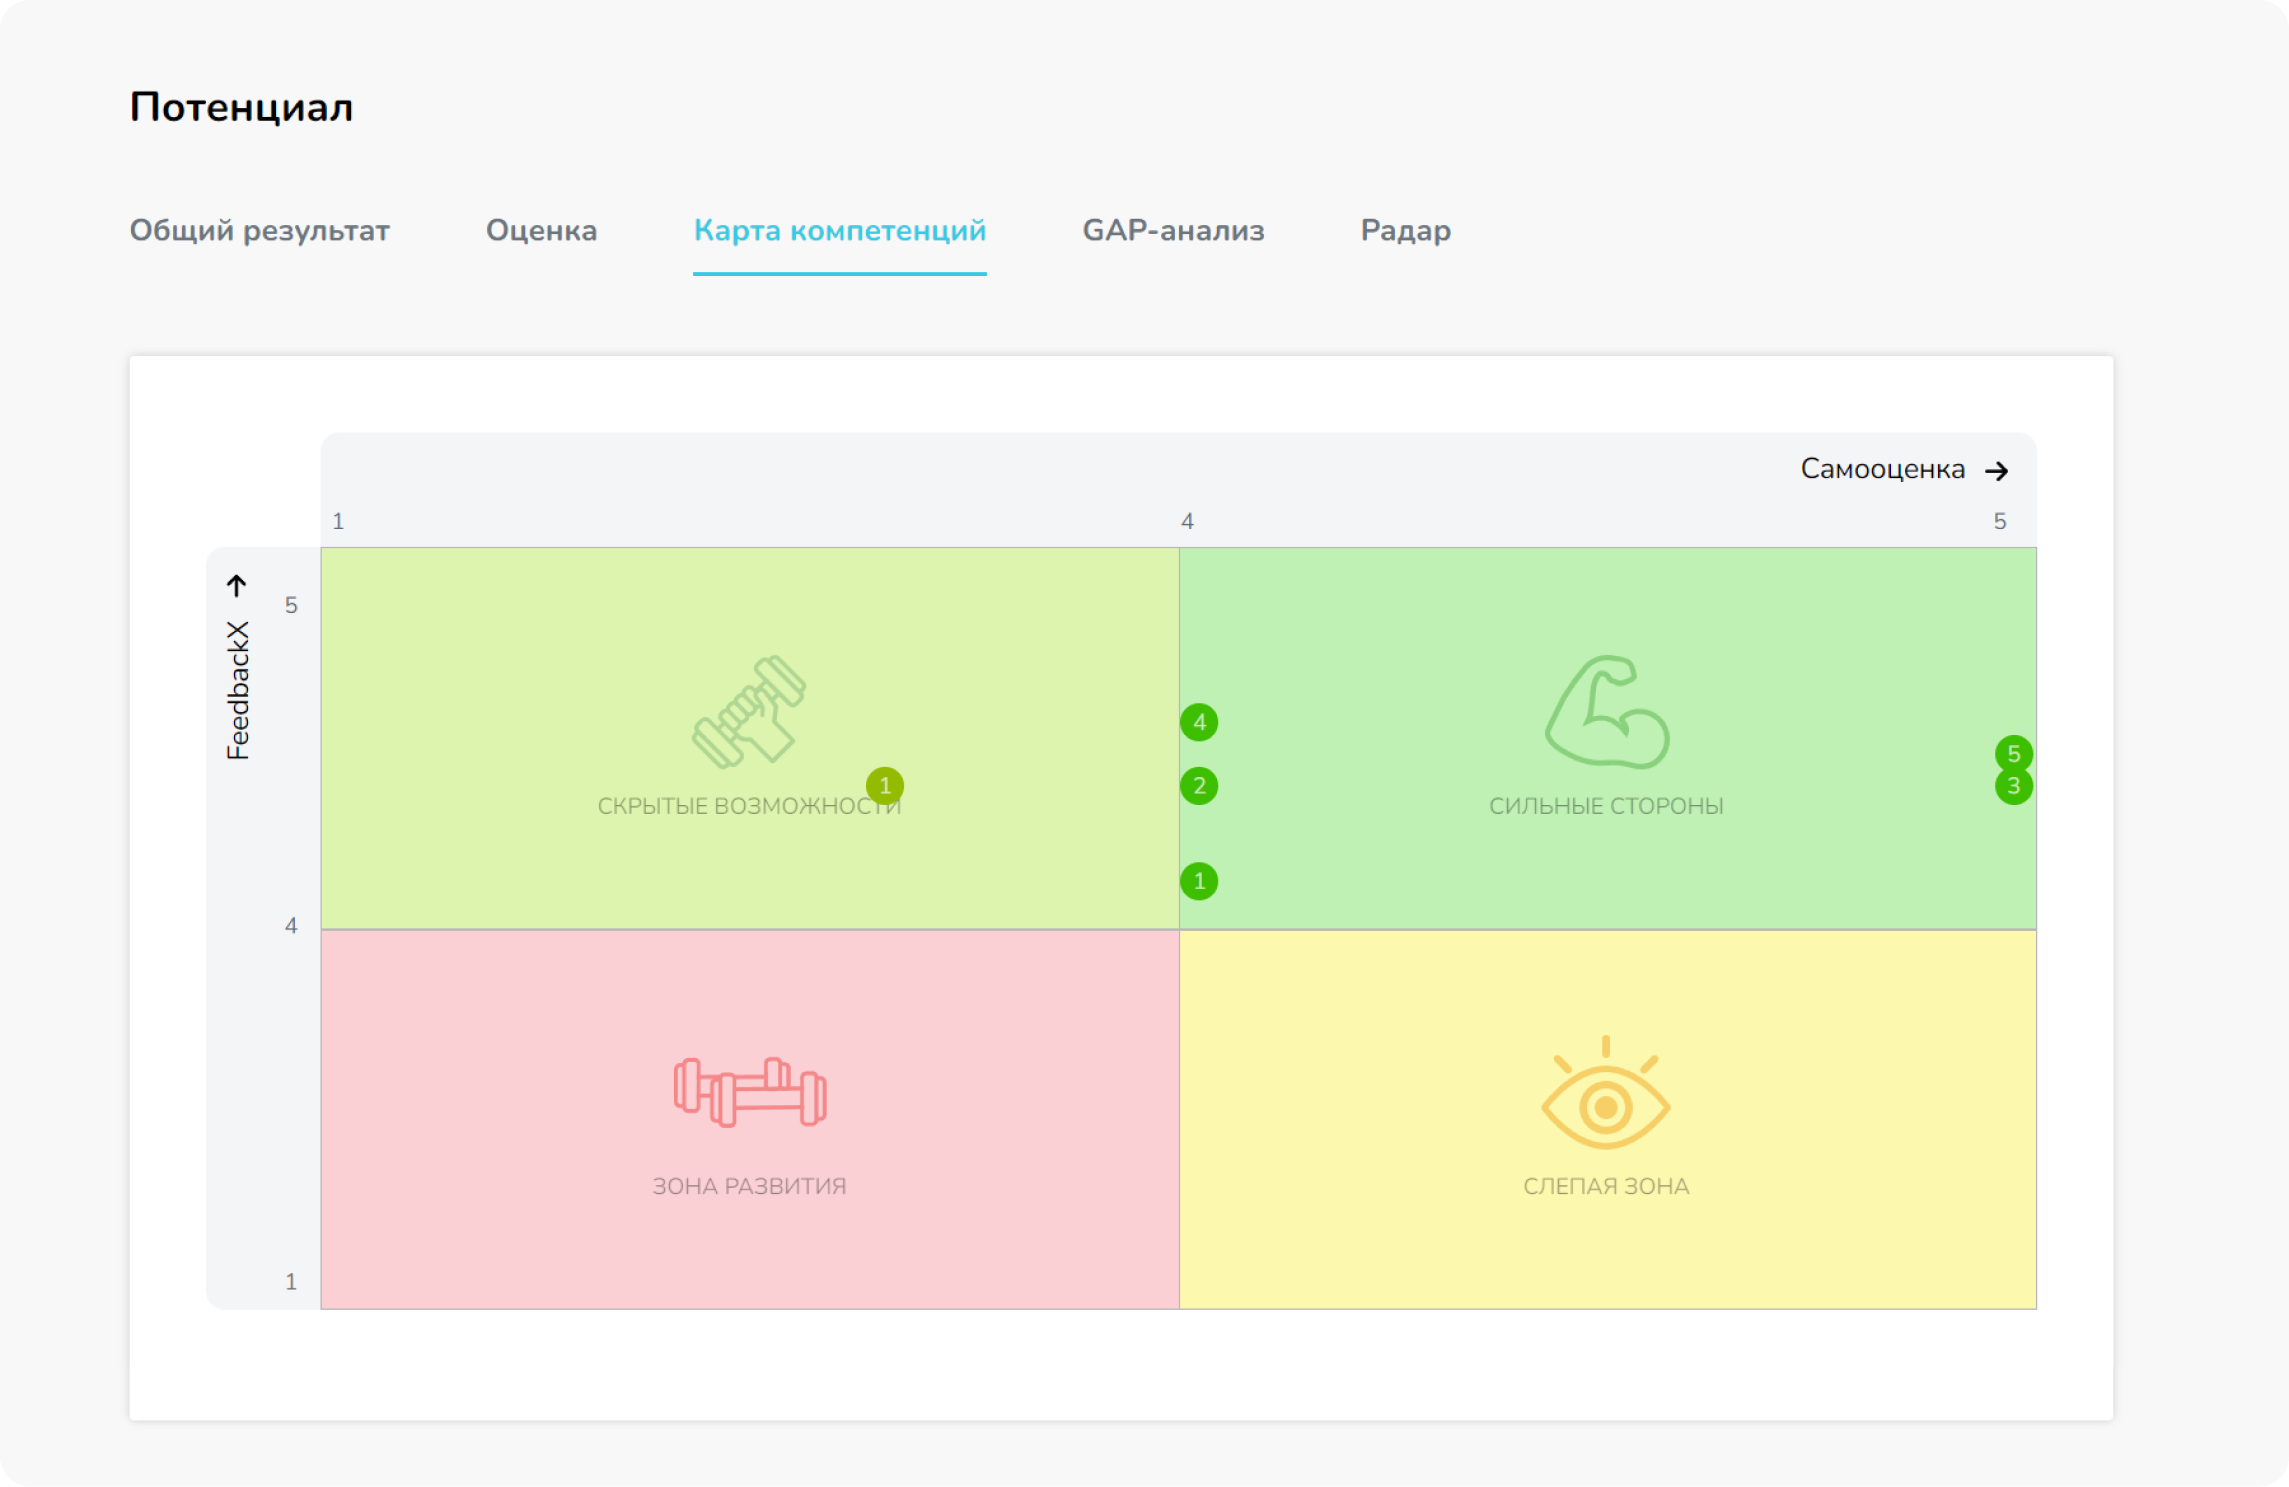Open the Радар view
Image resolution: width=2289 pixels, height=1487 pixels.
pos(1404,231)
